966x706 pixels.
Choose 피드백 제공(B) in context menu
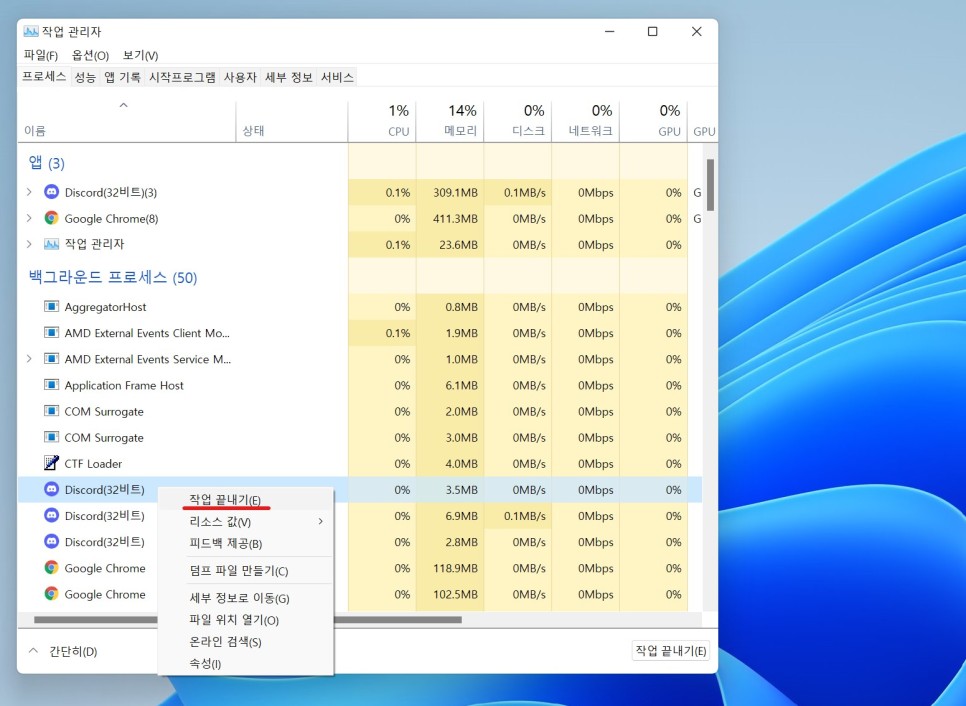(x=246, y=543)
